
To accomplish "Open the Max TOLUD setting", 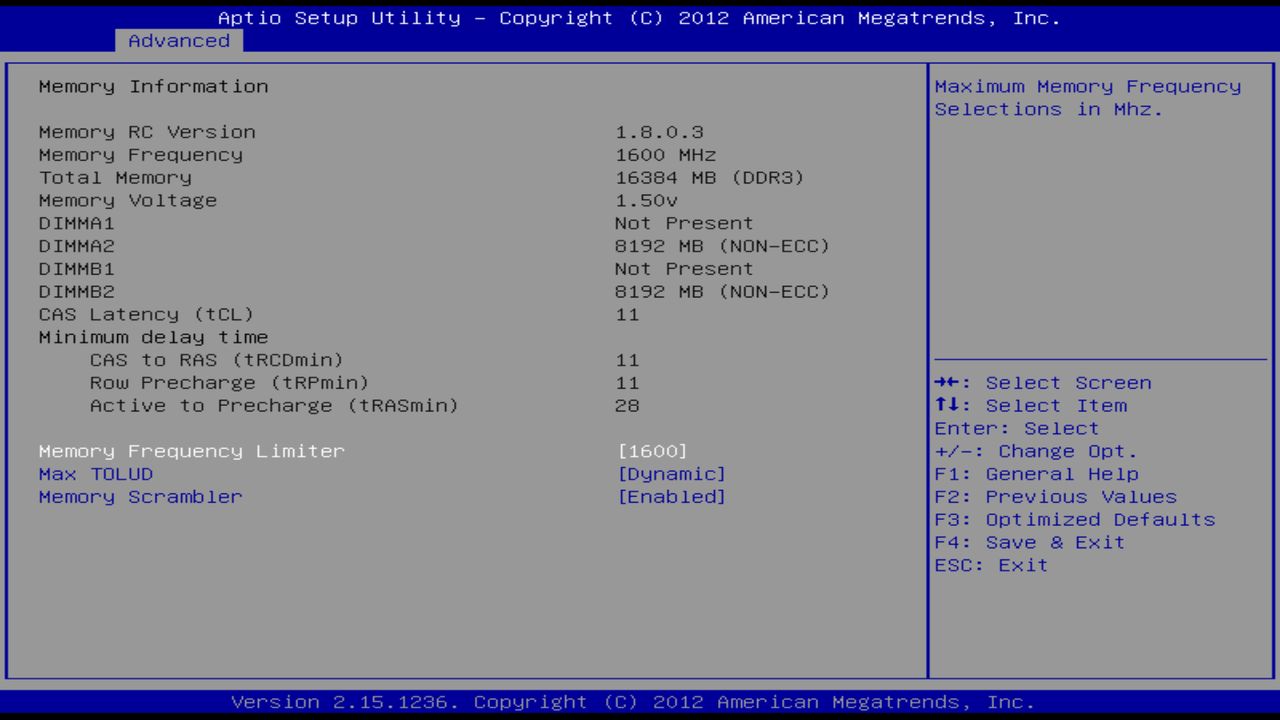I will (x=95, y=474).
